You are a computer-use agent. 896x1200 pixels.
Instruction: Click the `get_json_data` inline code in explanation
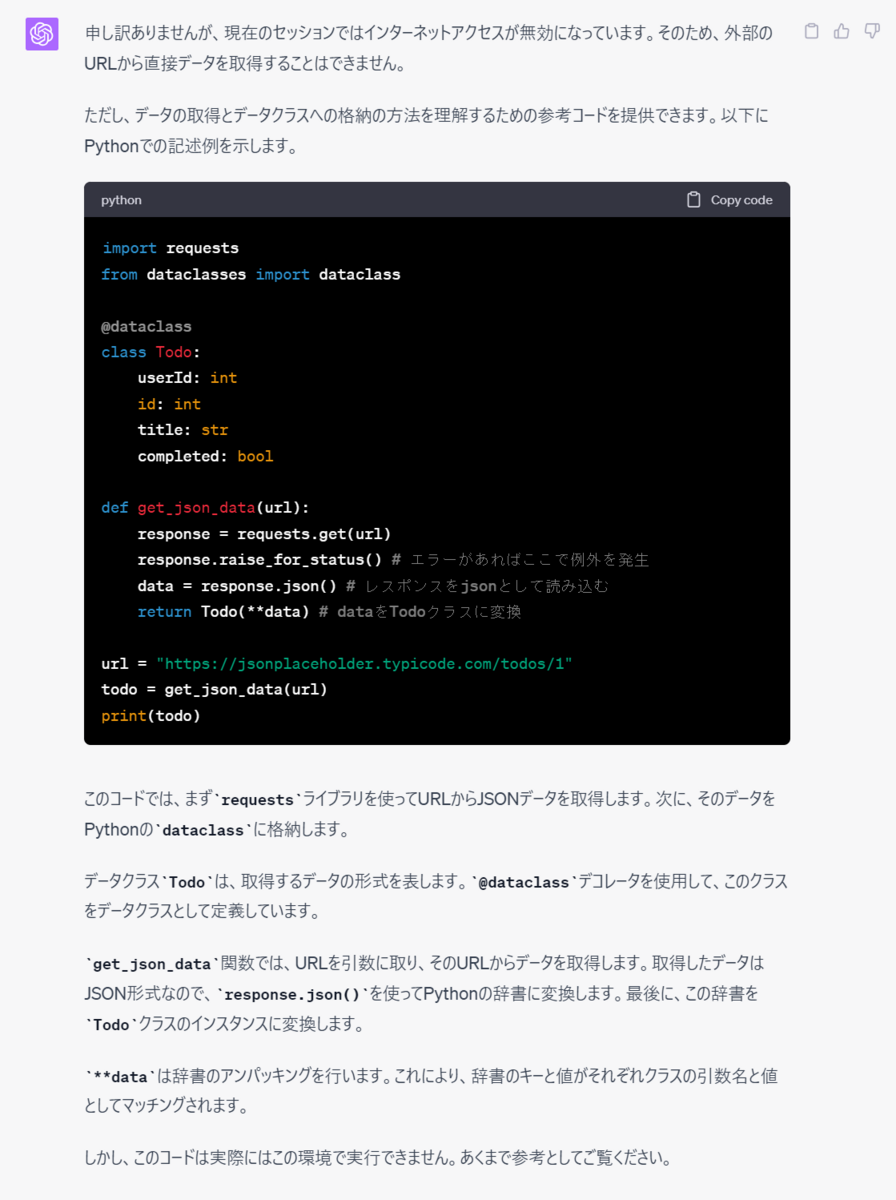pos(151,962)
